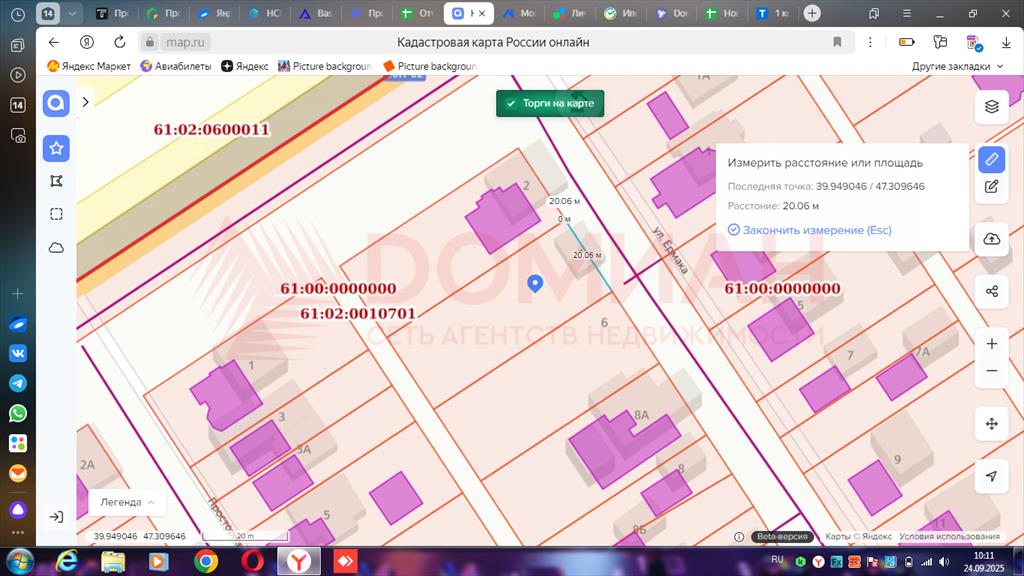Select the polygon draw tool in sidebar
The image size is (1024, 576).
pos(56,181)
